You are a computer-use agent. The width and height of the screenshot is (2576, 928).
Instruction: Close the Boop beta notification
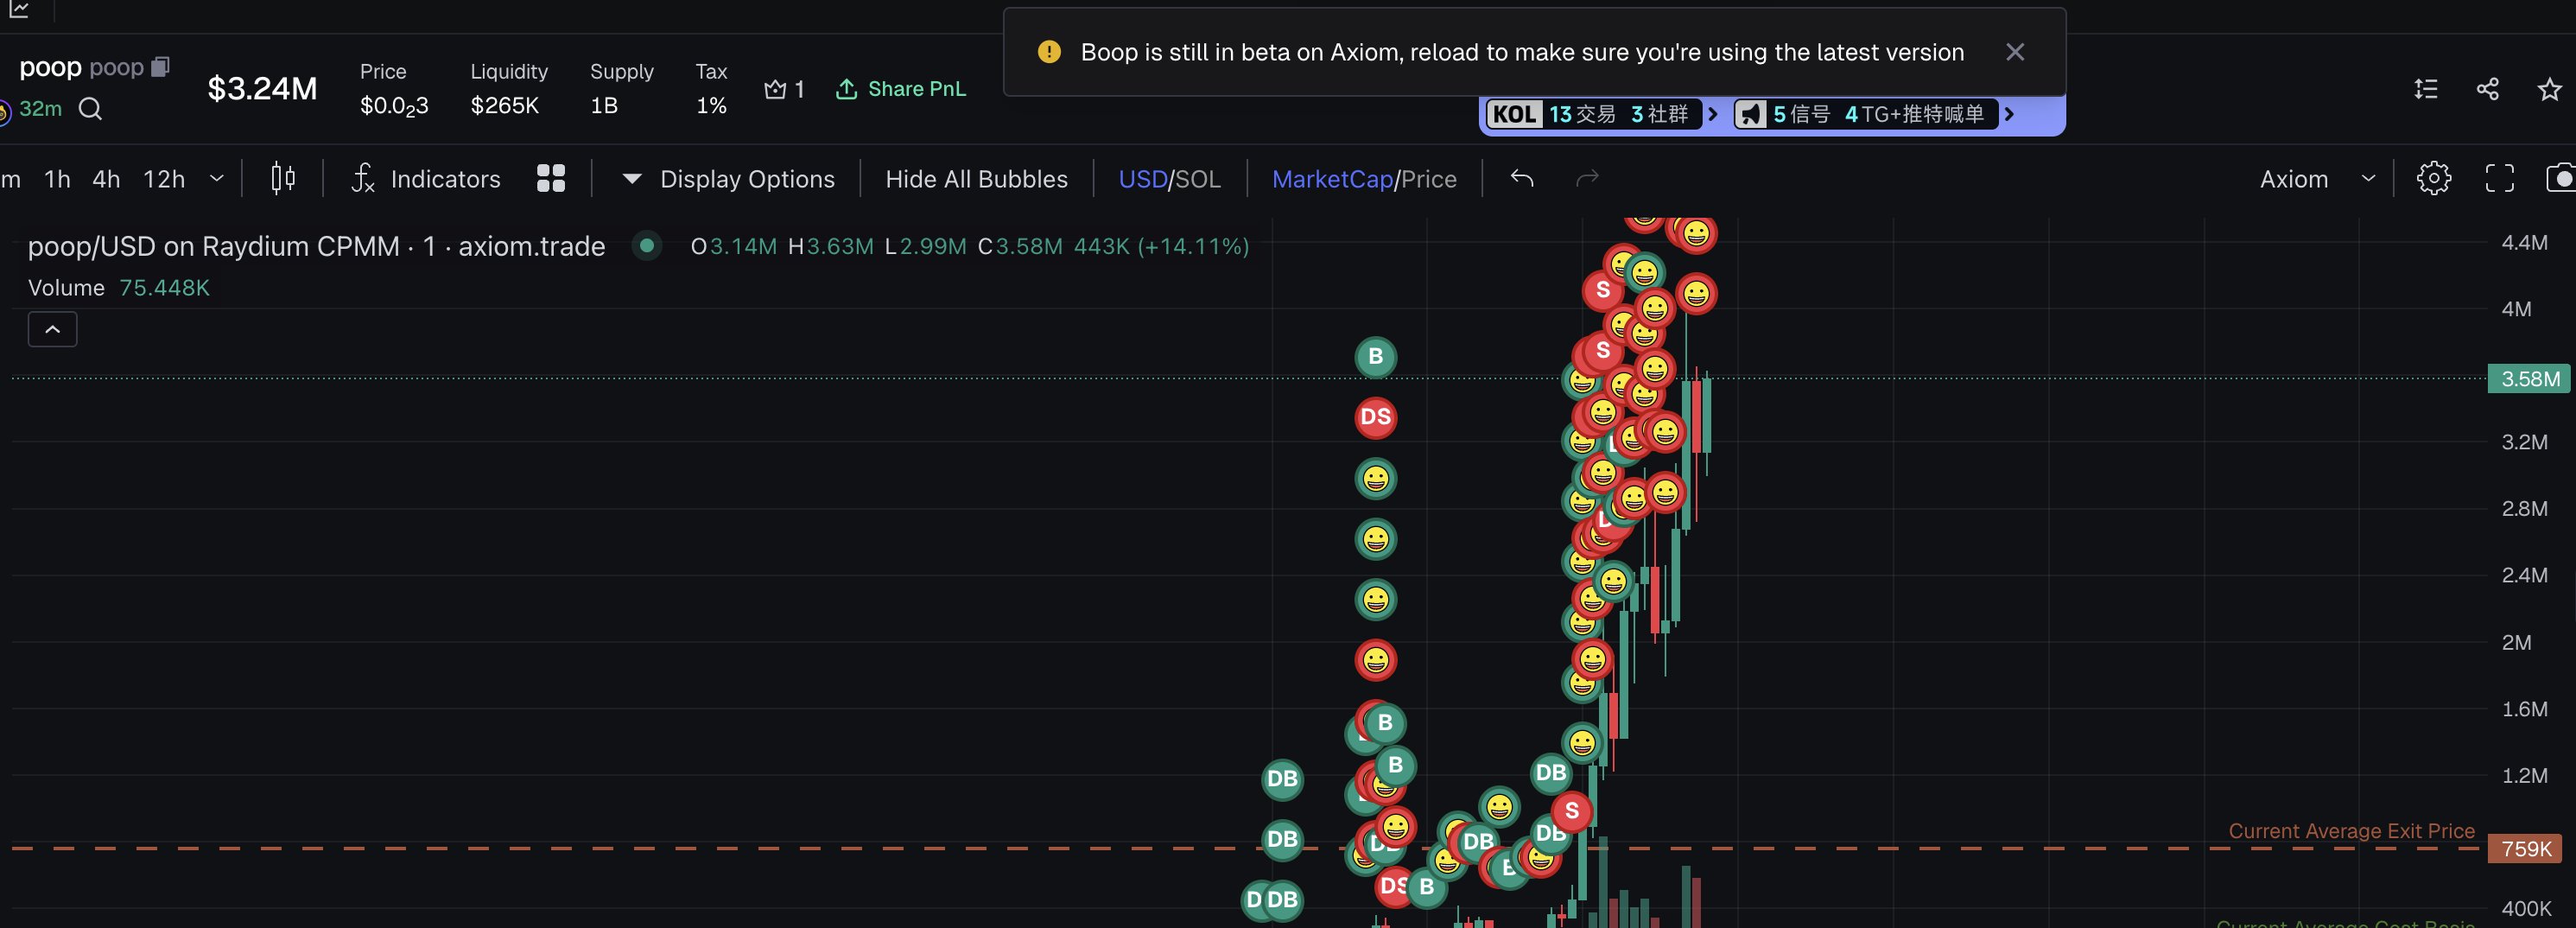click(x=2014, y=52)
